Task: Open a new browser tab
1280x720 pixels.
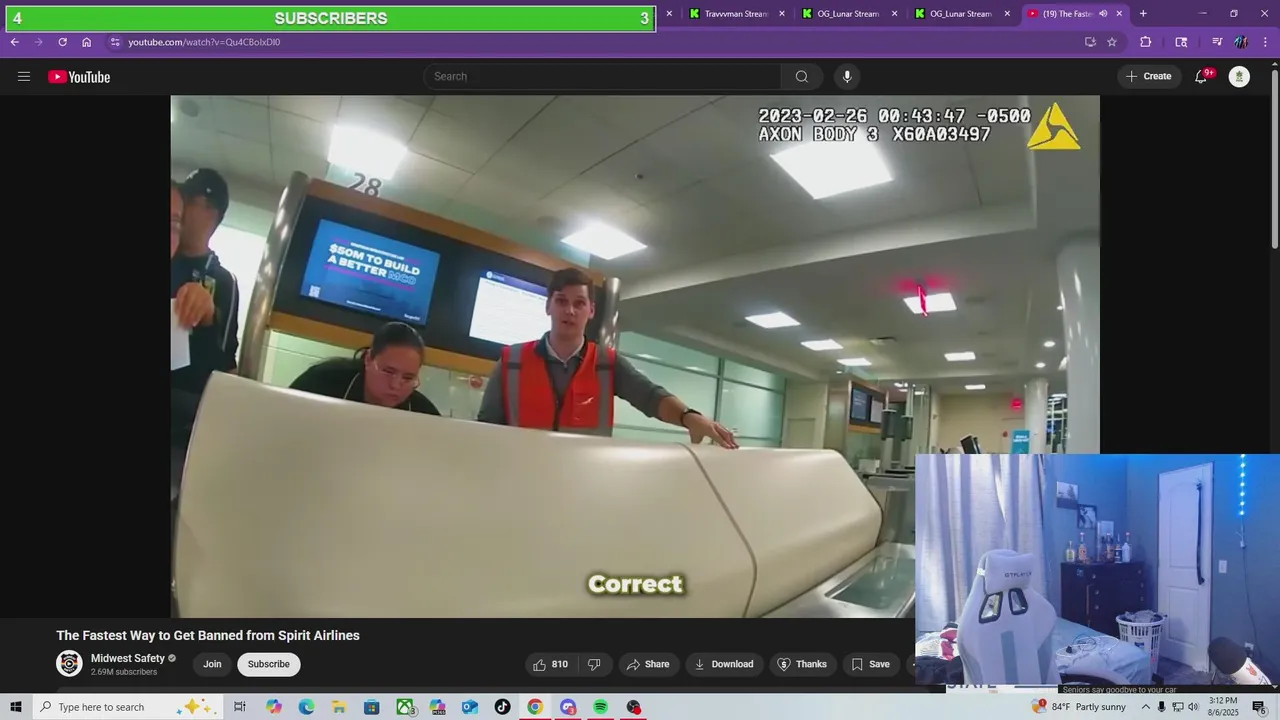Action: 1143,14
